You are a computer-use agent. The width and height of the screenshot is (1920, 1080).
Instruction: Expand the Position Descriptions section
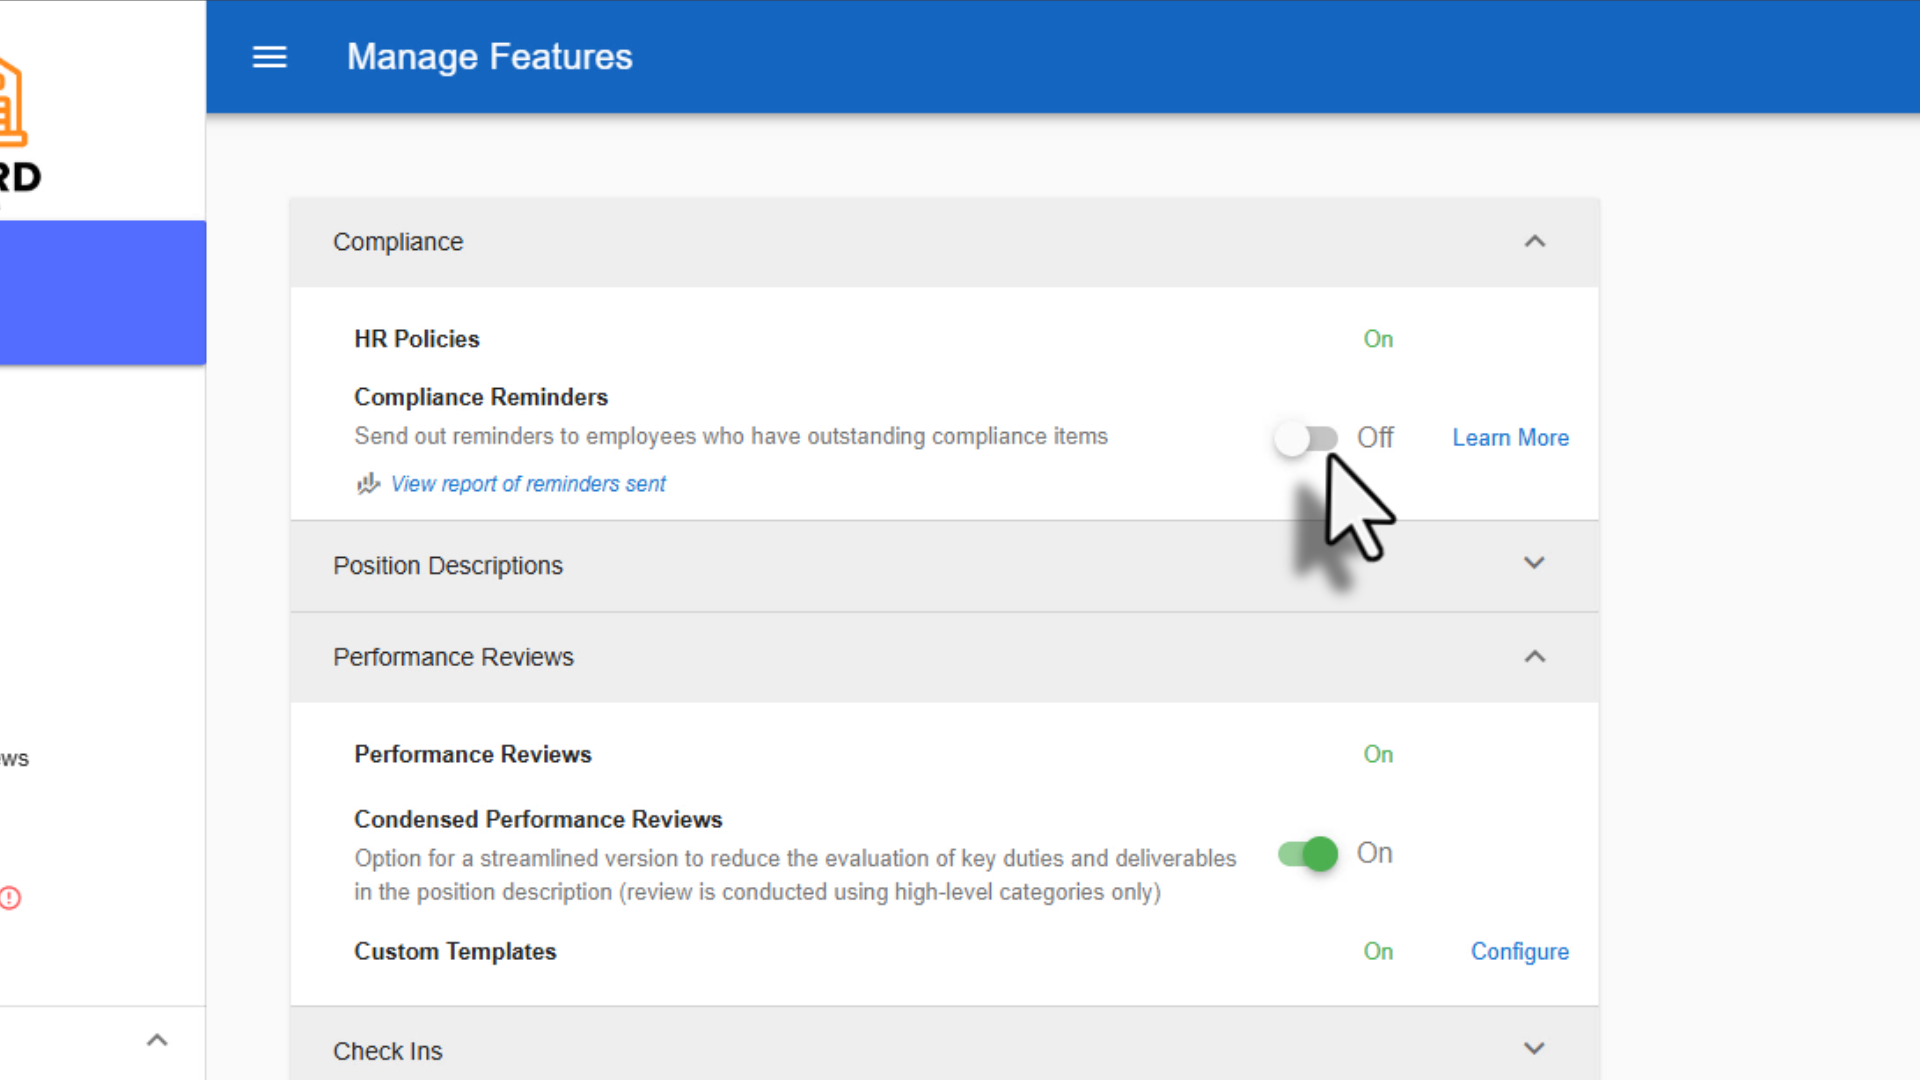pyautogui.click(x=1534, y=564)
